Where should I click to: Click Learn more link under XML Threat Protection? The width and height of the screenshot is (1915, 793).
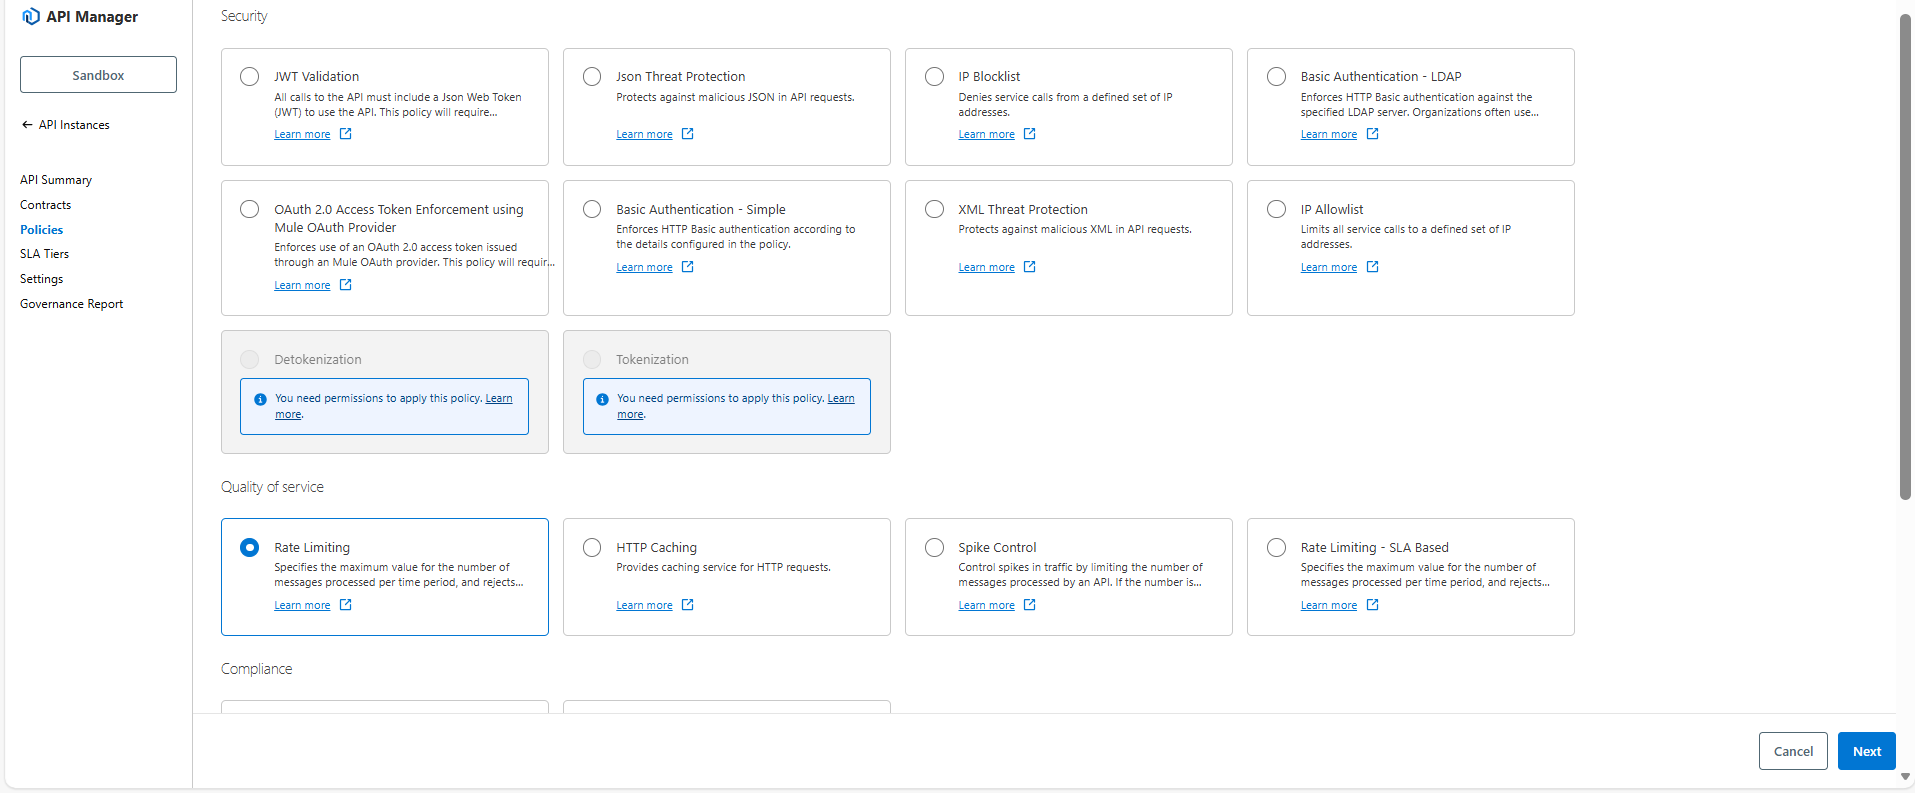coord(986,268)
